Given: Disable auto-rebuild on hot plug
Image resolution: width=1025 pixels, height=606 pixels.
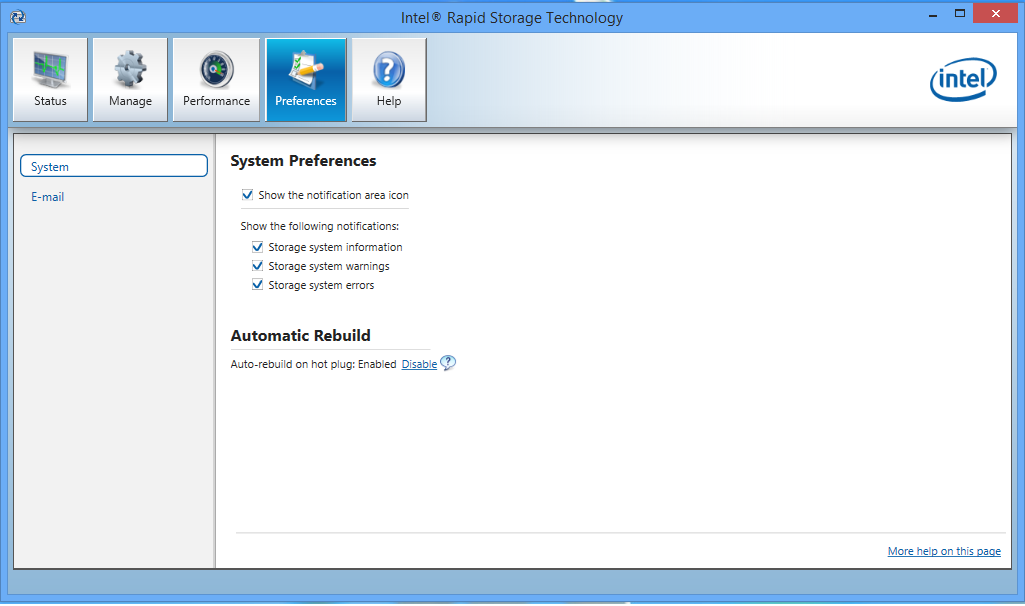Looking at the screenshot, I should coord(419,363).
